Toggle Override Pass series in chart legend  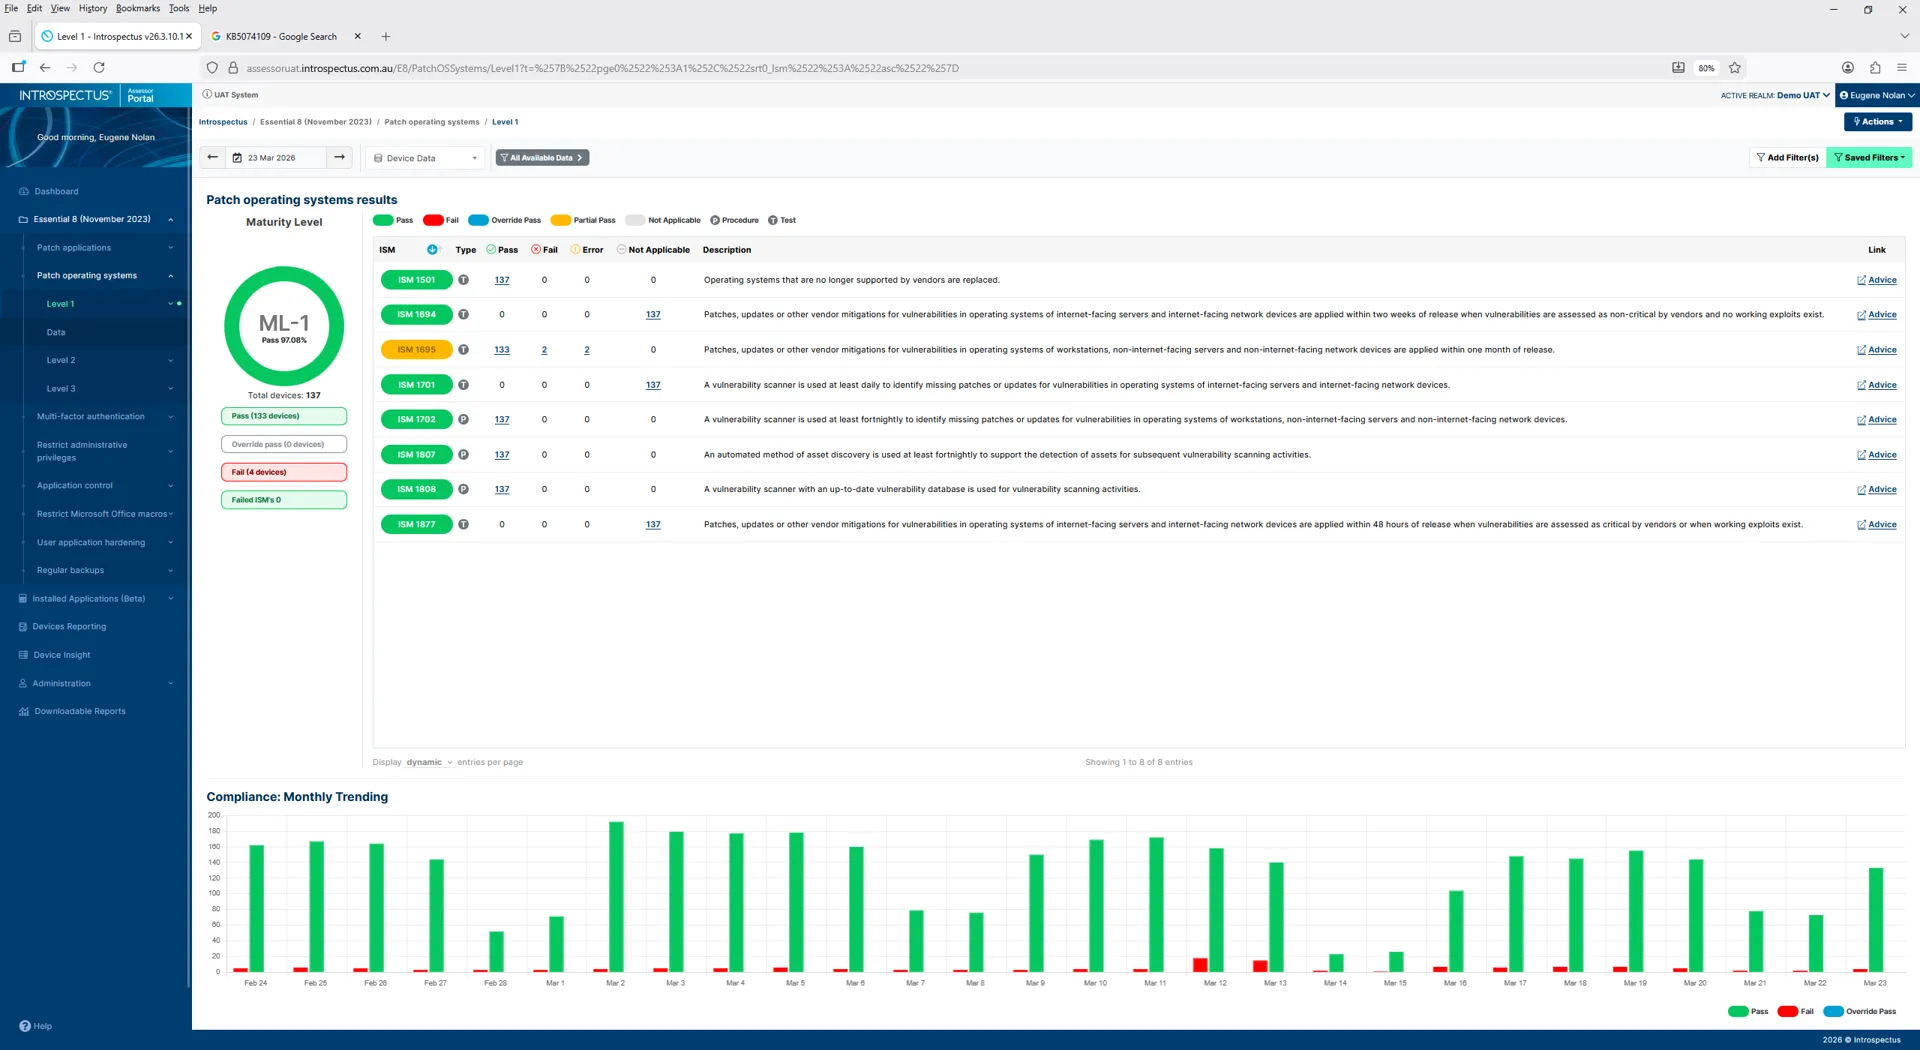click(x=1860, y=1011)
